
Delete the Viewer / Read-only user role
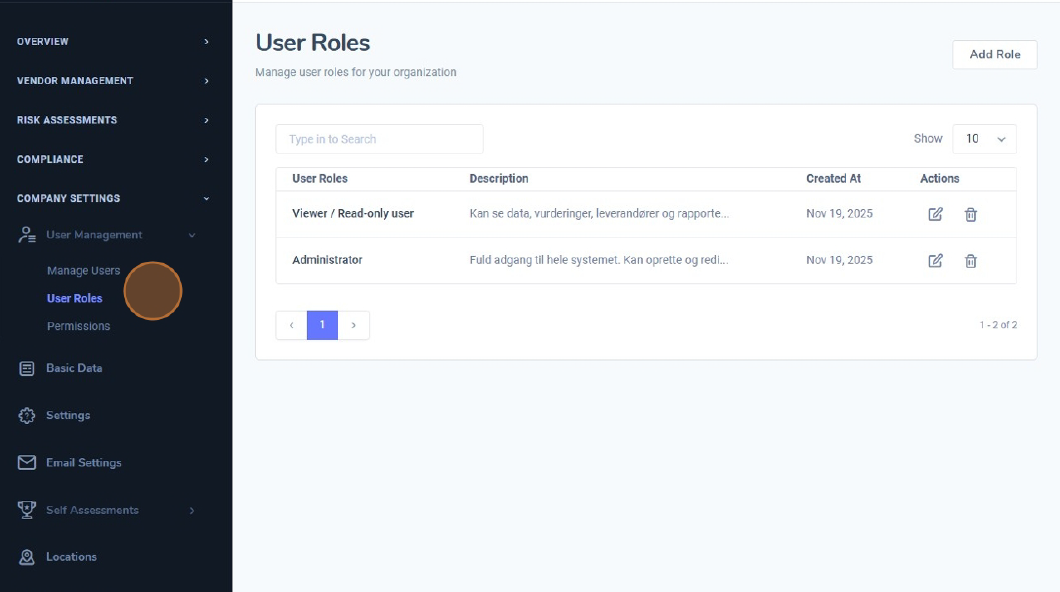[970, 214]
